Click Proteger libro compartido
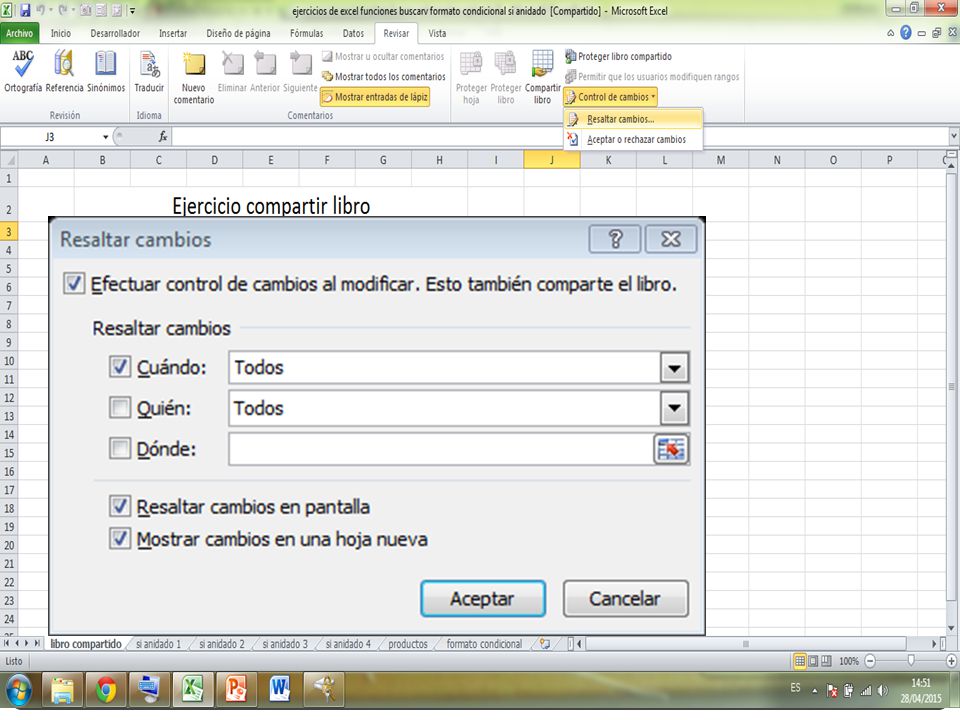960x720 pixels. pos(618,56)
